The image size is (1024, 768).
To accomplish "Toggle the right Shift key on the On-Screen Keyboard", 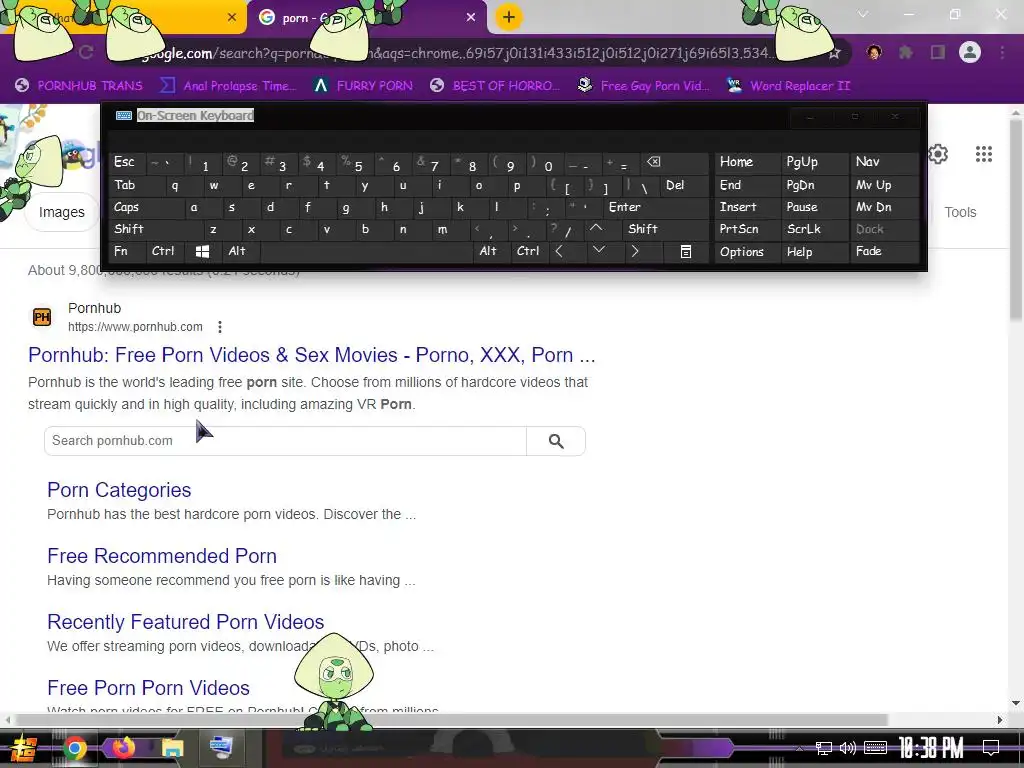I will point(666,229).
